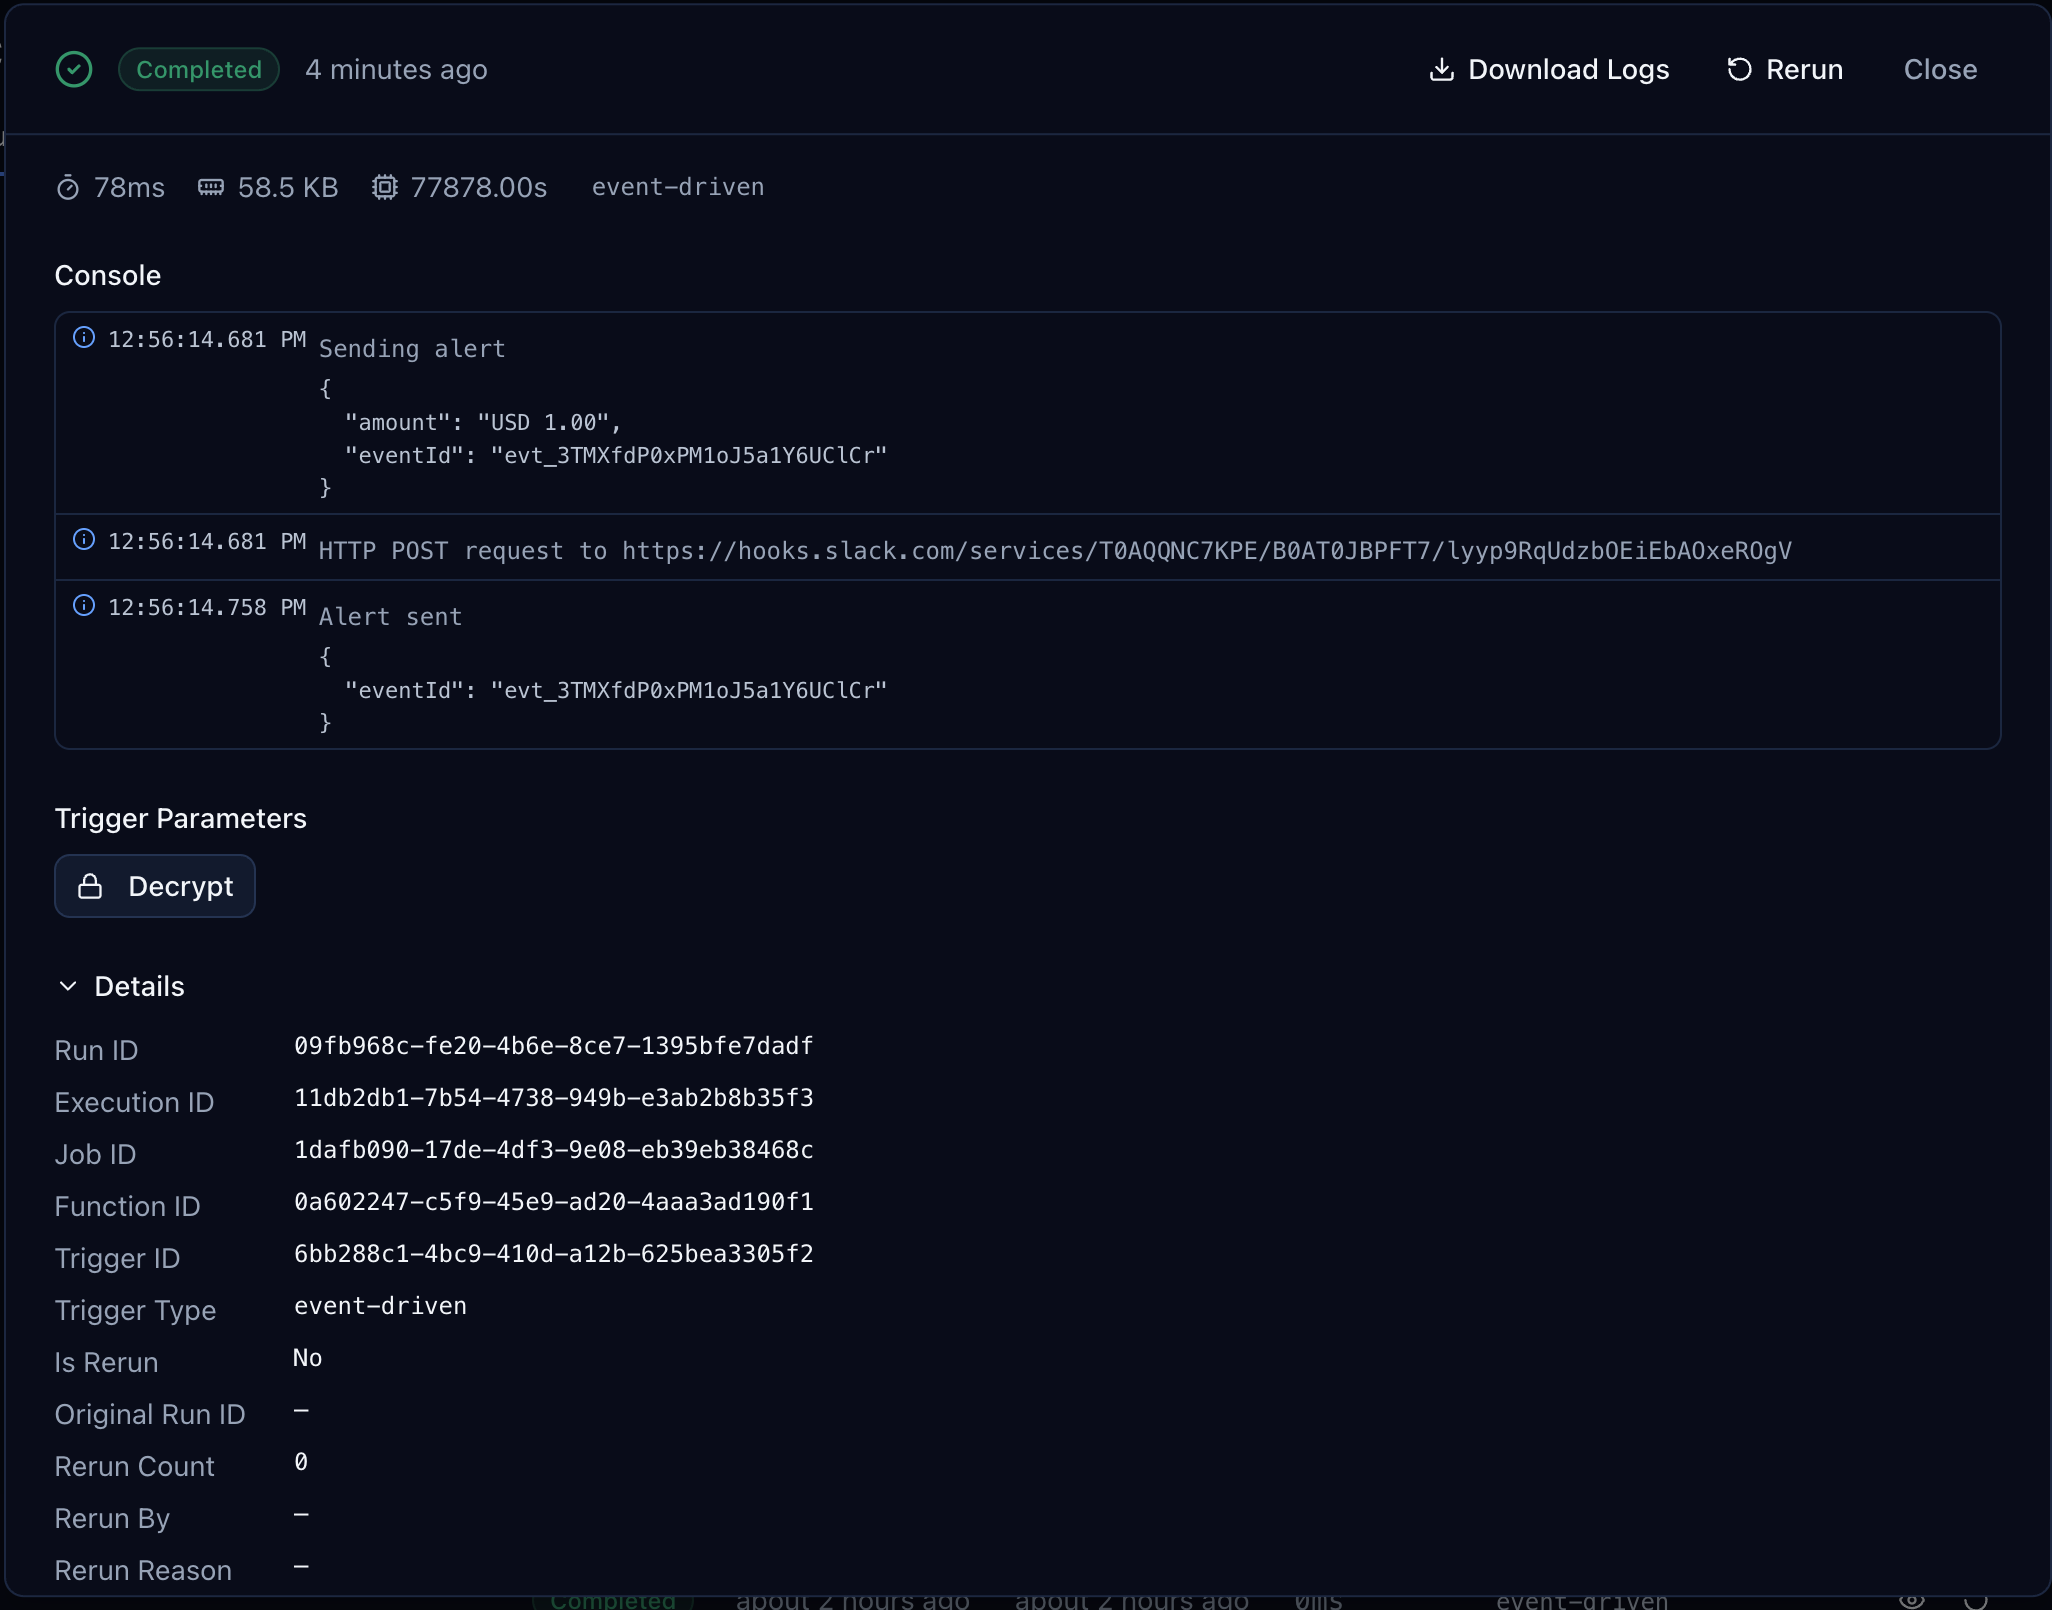
Task: Click the info icon next to Sending alert log
Action: [x=84, y=337]
